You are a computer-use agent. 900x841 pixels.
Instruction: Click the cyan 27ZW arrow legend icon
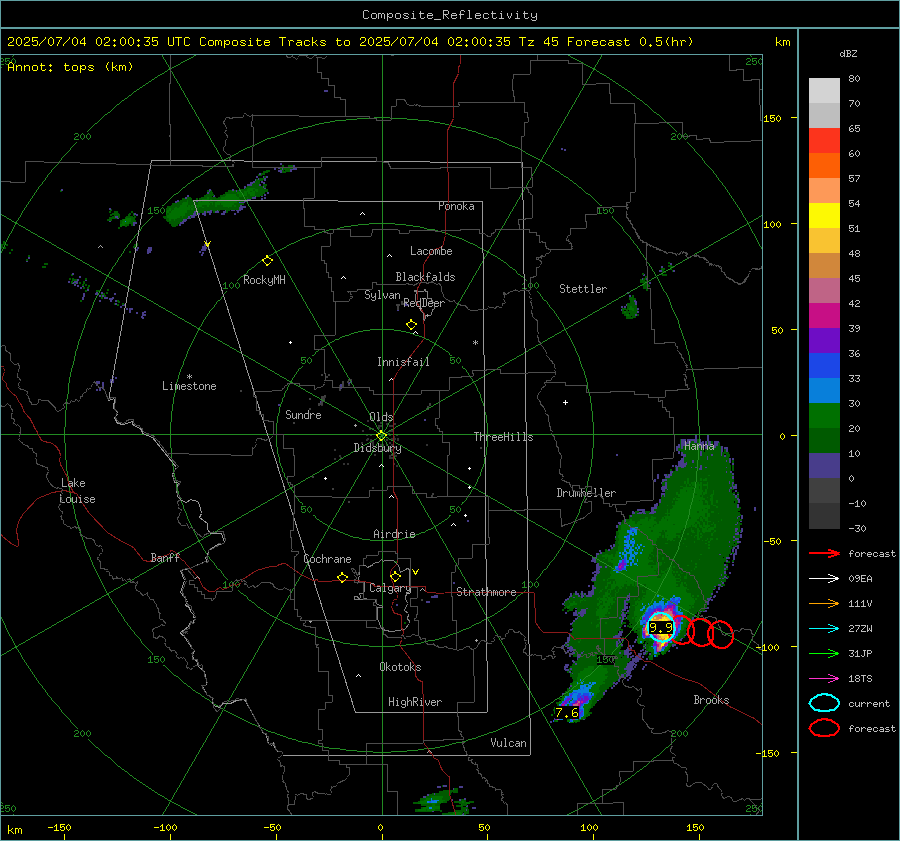[x=824, y=628]
